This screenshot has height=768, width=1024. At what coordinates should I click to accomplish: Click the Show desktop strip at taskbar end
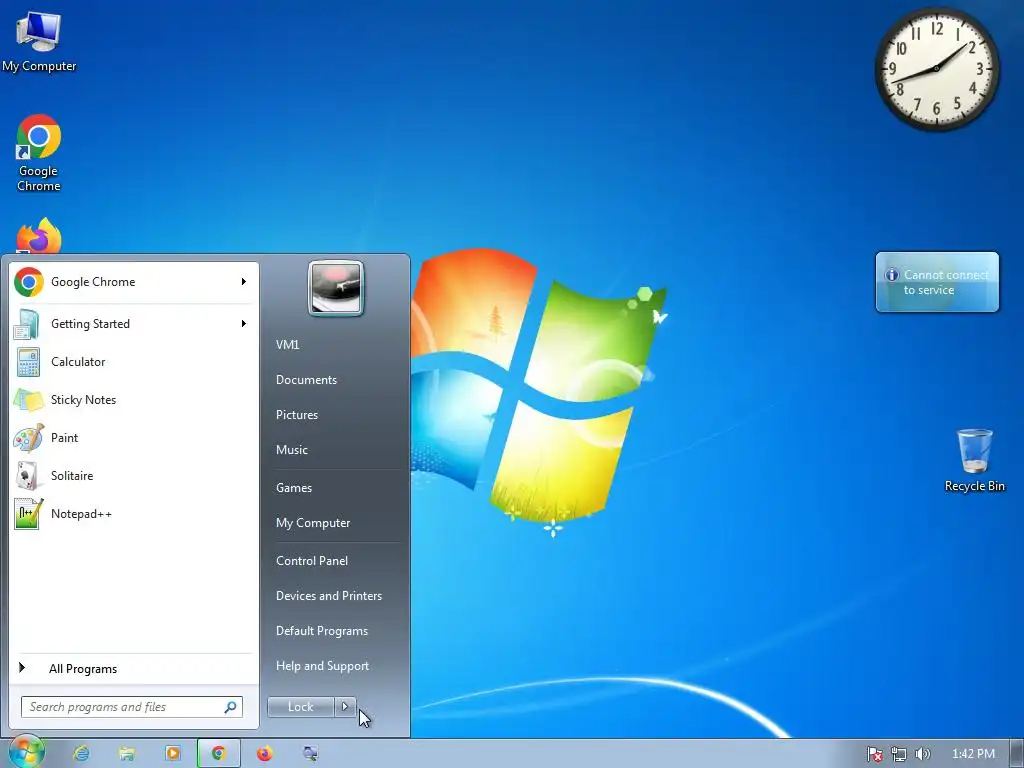point(1017,754)
